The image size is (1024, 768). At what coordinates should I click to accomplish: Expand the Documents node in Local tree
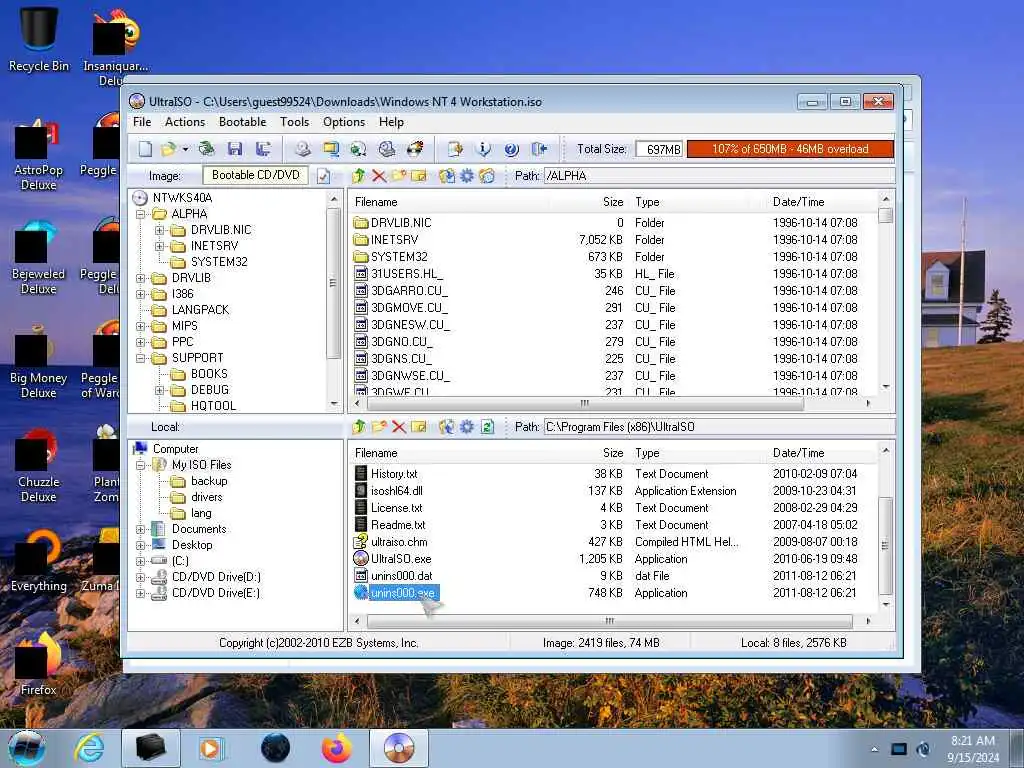click(140, 529)
